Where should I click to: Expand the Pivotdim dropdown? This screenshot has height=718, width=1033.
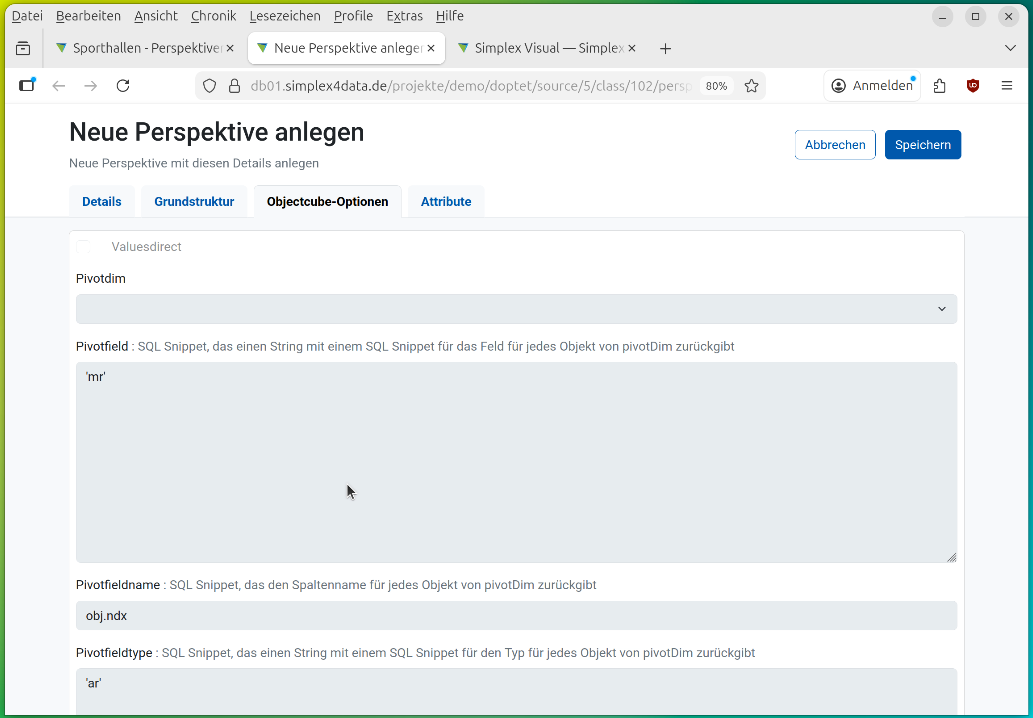click(516, 309)
